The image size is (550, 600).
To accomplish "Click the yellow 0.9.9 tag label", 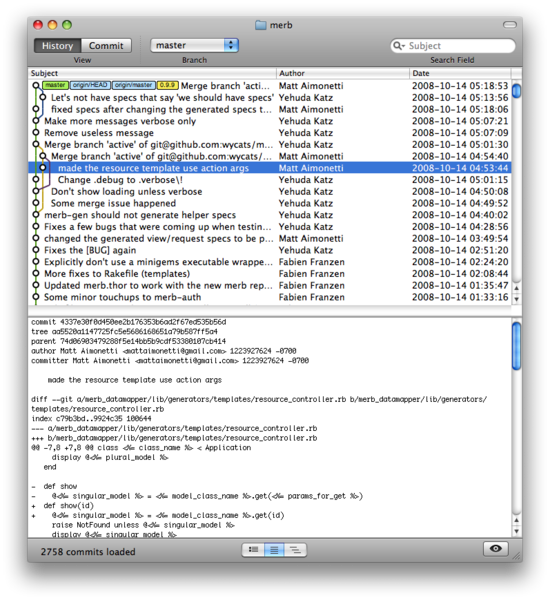I will coord(168,85).
